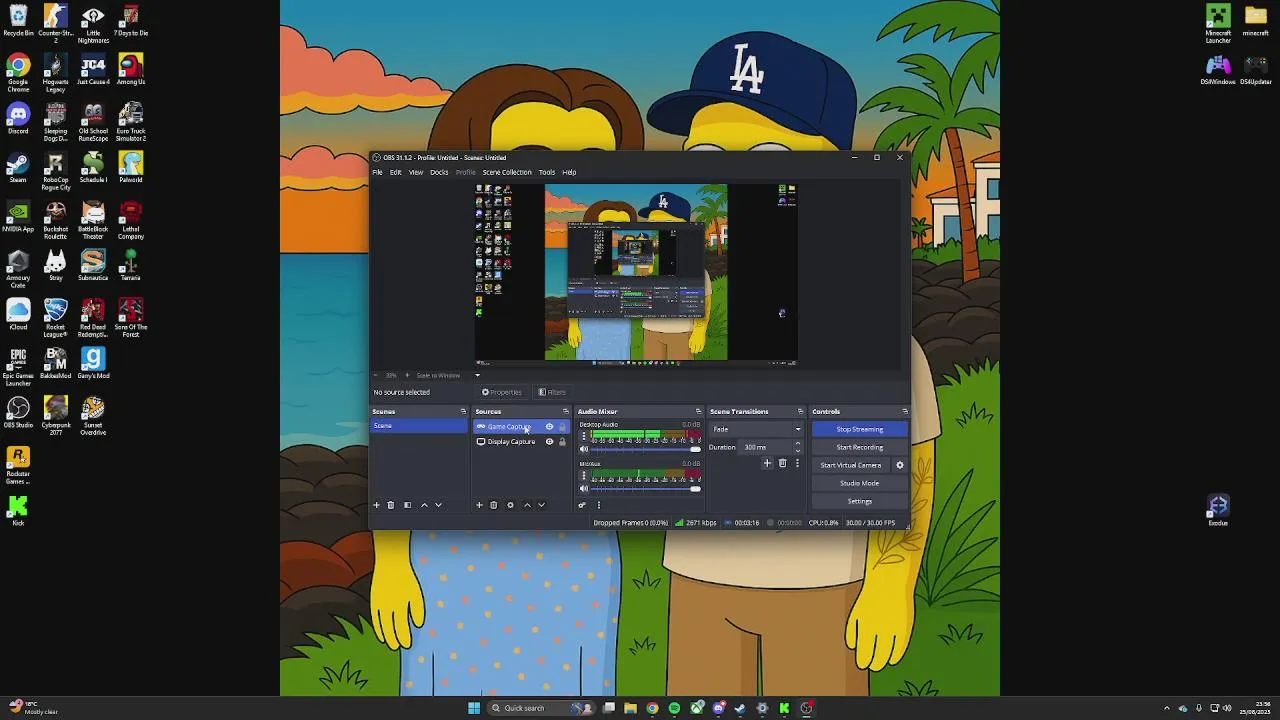Move scene down with Scenes panel arrow
This screenshot has height=720, width=1280.
coord(438,505)
